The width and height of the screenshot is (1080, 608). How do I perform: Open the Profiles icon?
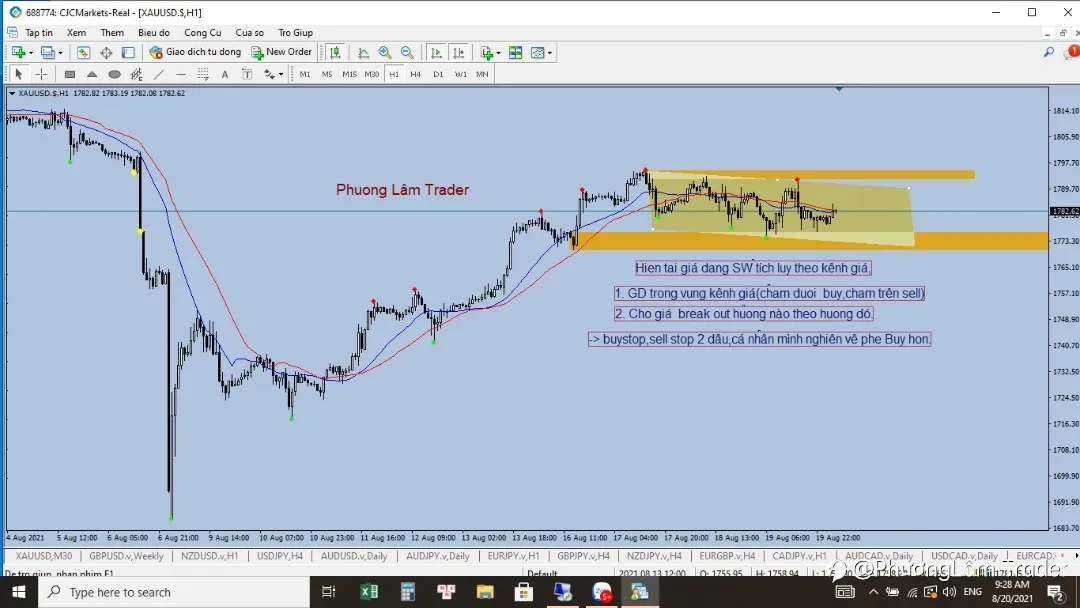[x=47, y=52]
